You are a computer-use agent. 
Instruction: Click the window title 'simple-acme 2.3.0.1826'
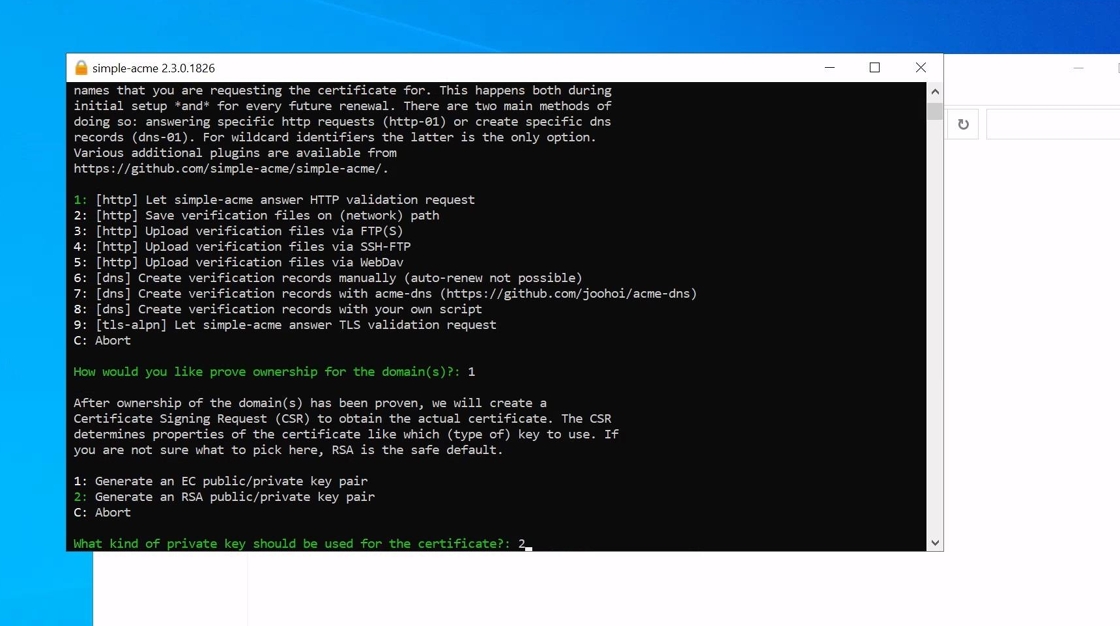pos(154,68)
